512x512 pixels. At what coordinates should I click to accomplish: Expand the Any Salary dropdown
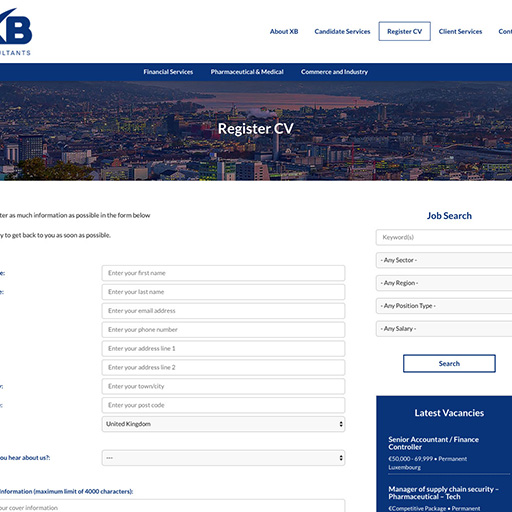click(x=444, y=329)
